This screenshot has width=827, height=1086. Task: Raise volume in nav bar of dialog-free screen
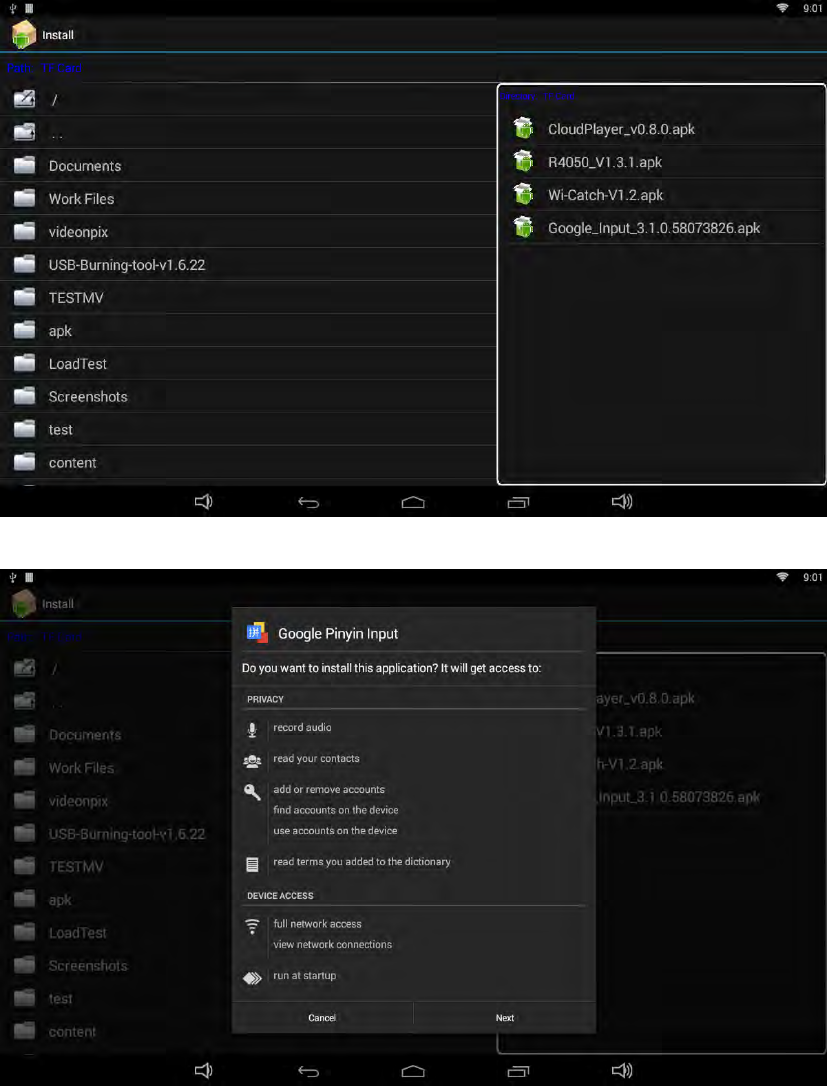pyautogui.click(x=622, y=501)
